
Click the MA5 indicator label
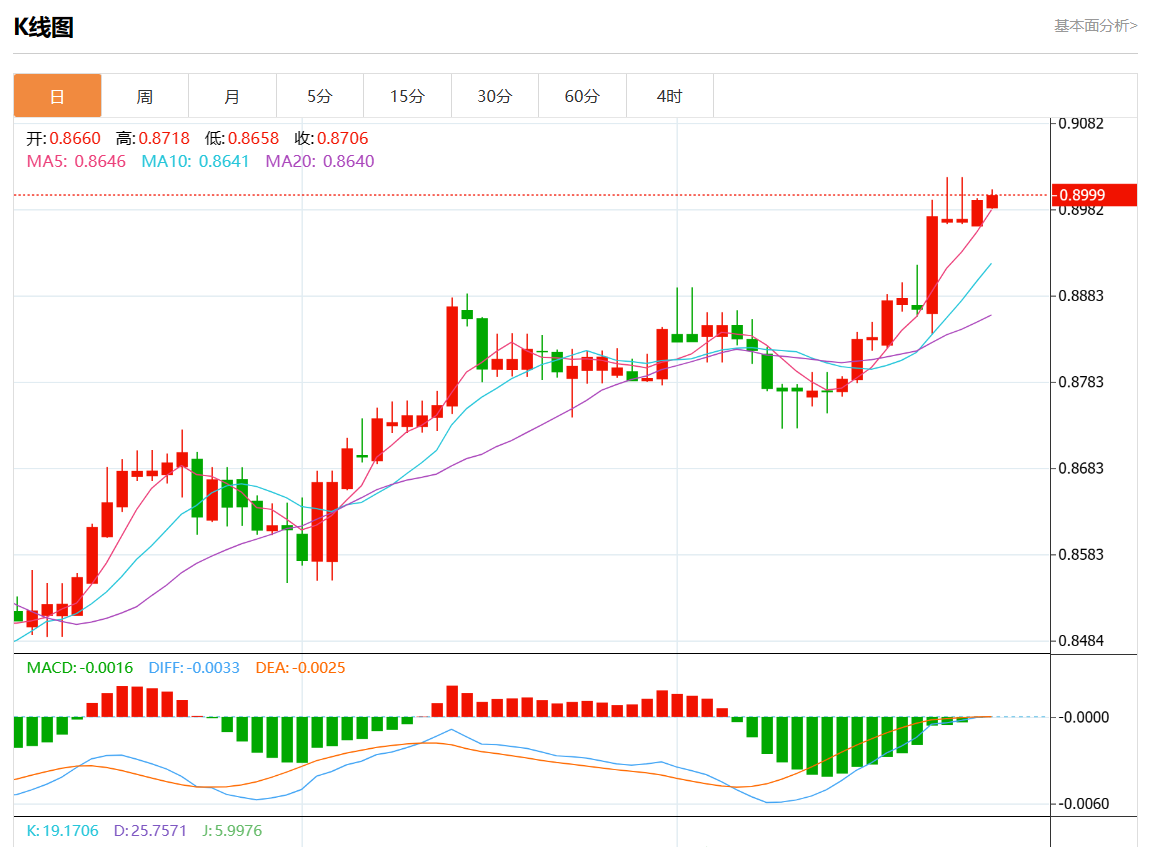76,161
